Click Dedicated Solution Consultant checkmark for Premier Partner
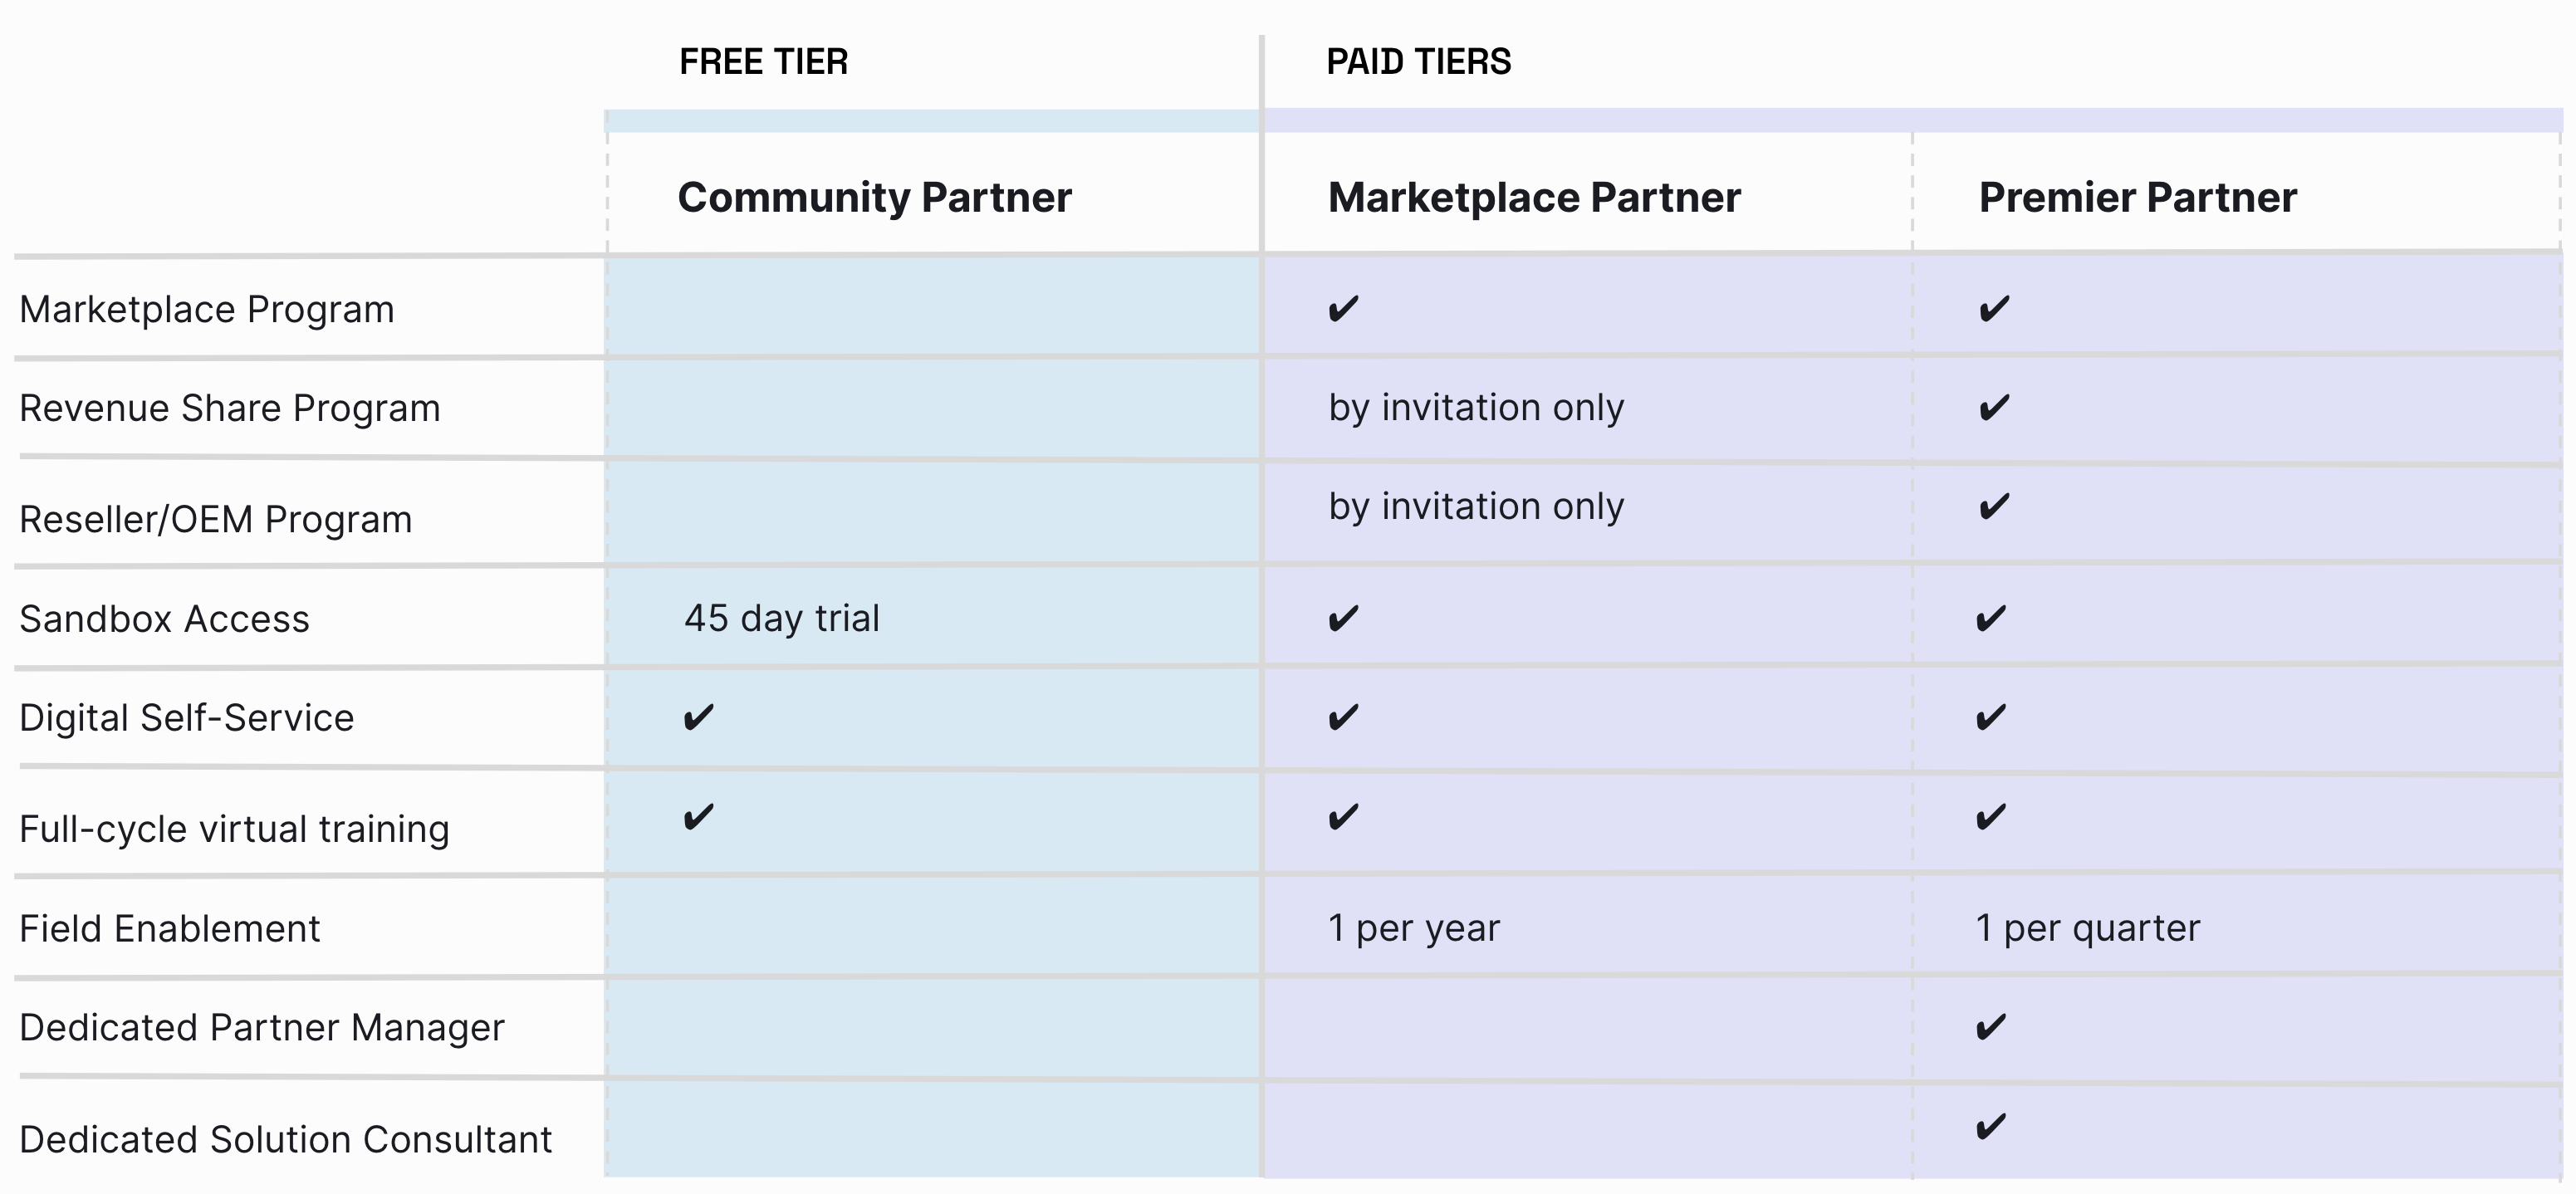2576x1194 pixels. coord(1991,1127)
